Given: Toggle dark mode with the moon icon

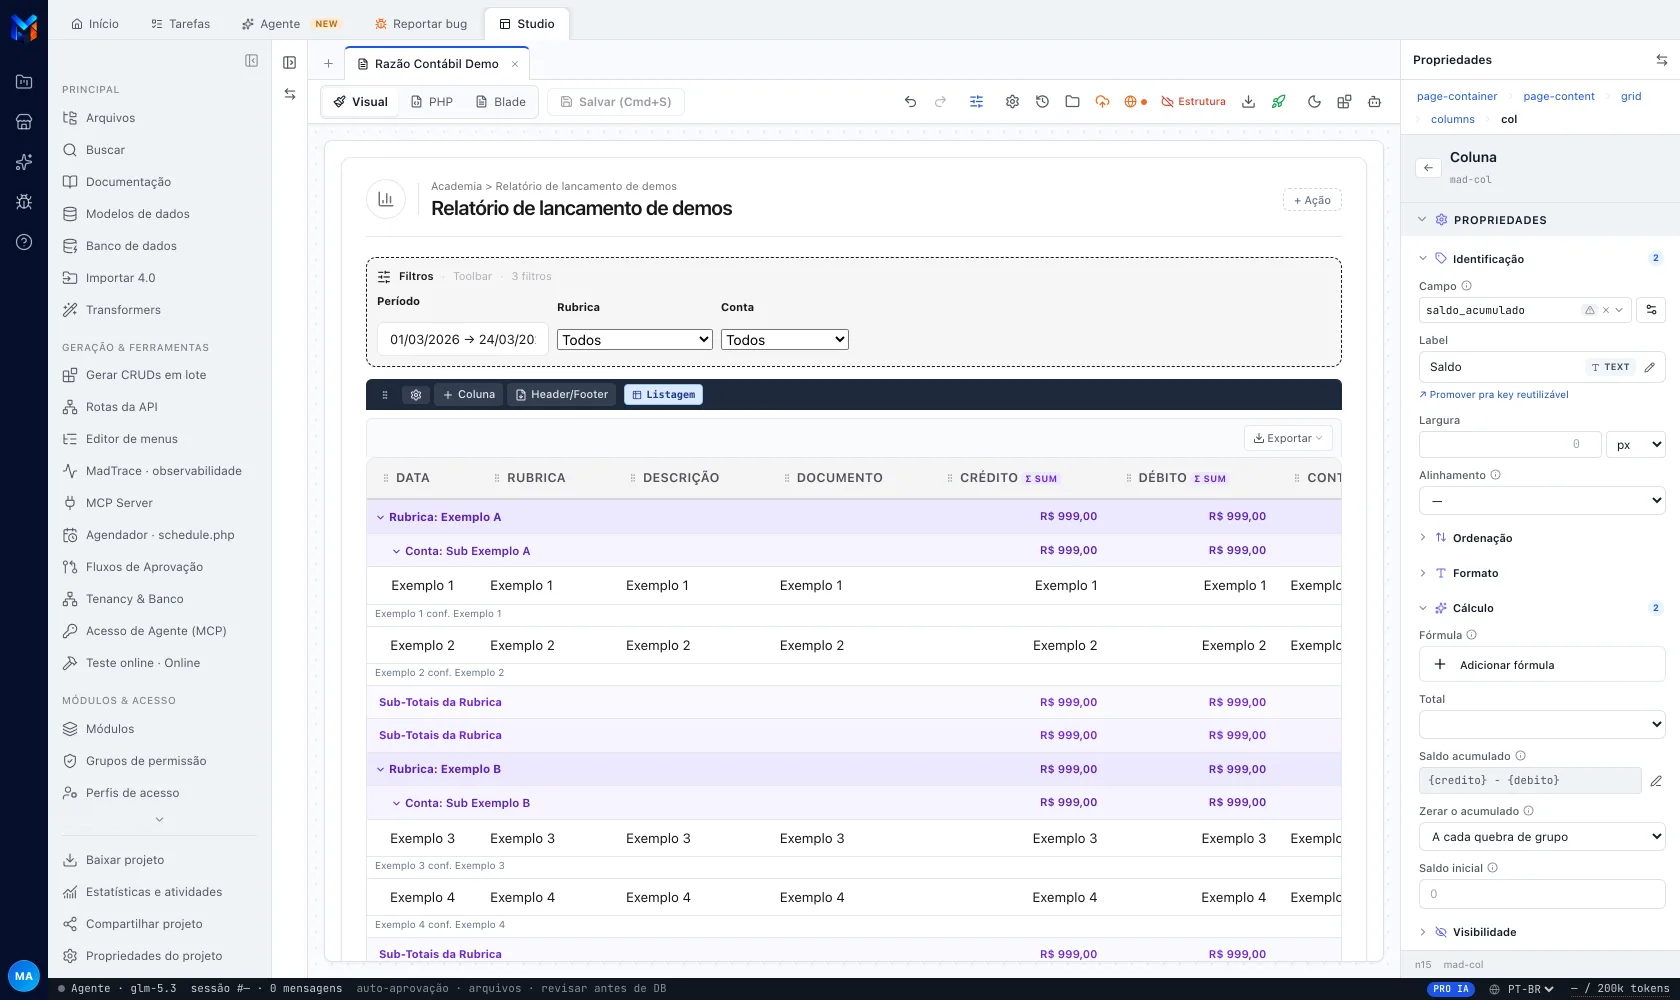Looking at the screenshot, I should coord(1314,102).
